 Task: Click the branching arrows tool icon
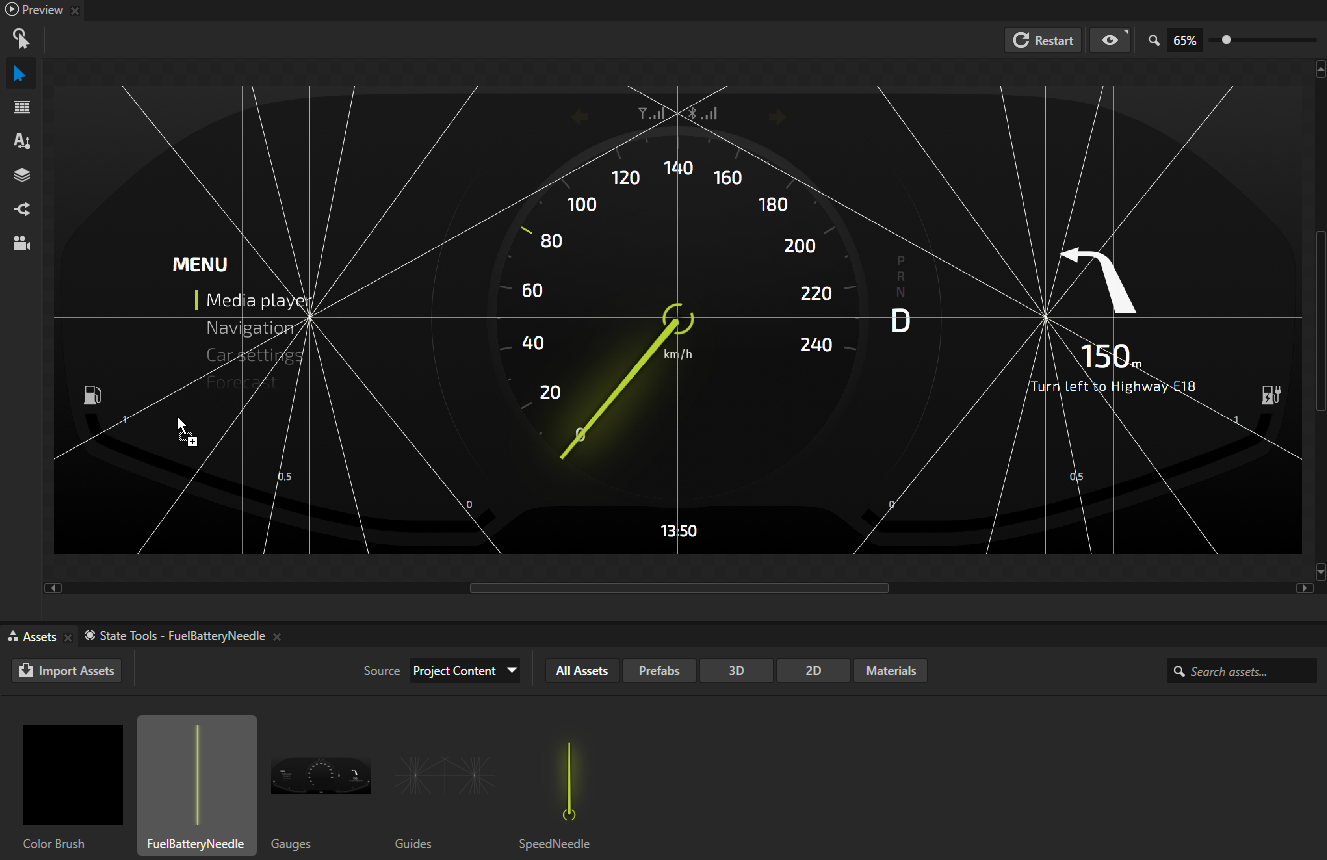point(21,209)
